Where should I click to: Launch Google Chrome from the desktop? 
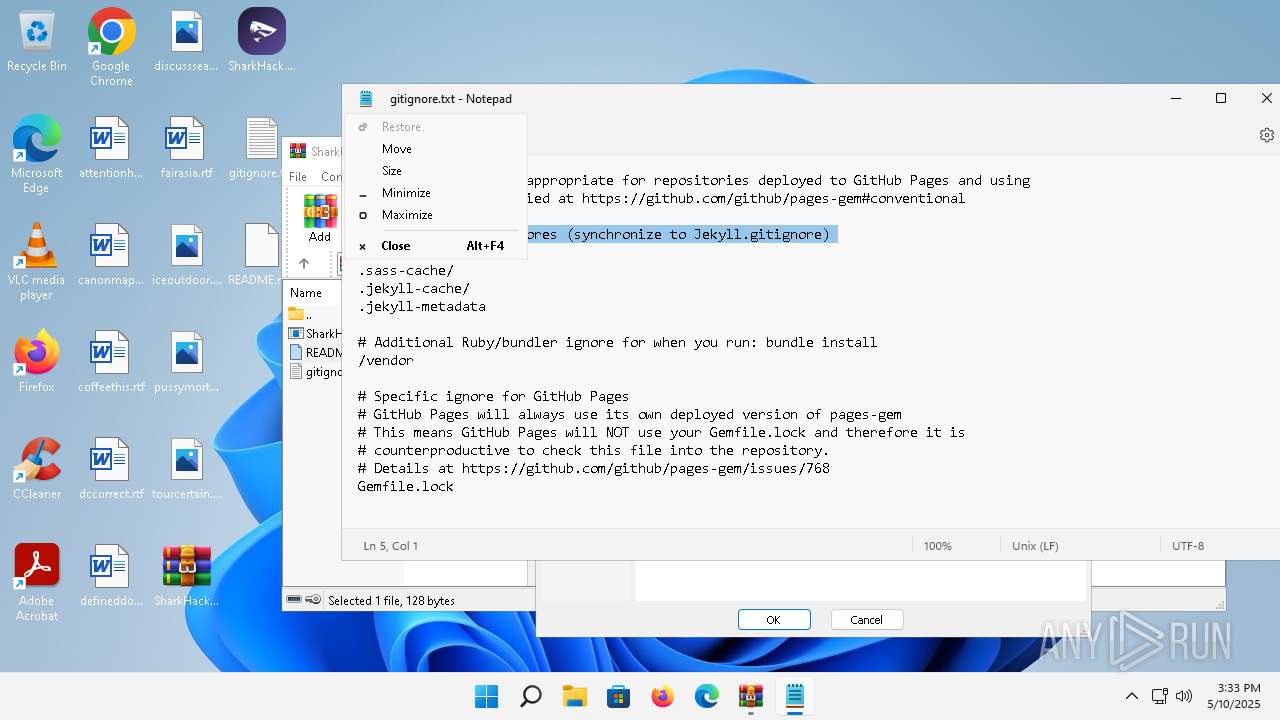111,47
